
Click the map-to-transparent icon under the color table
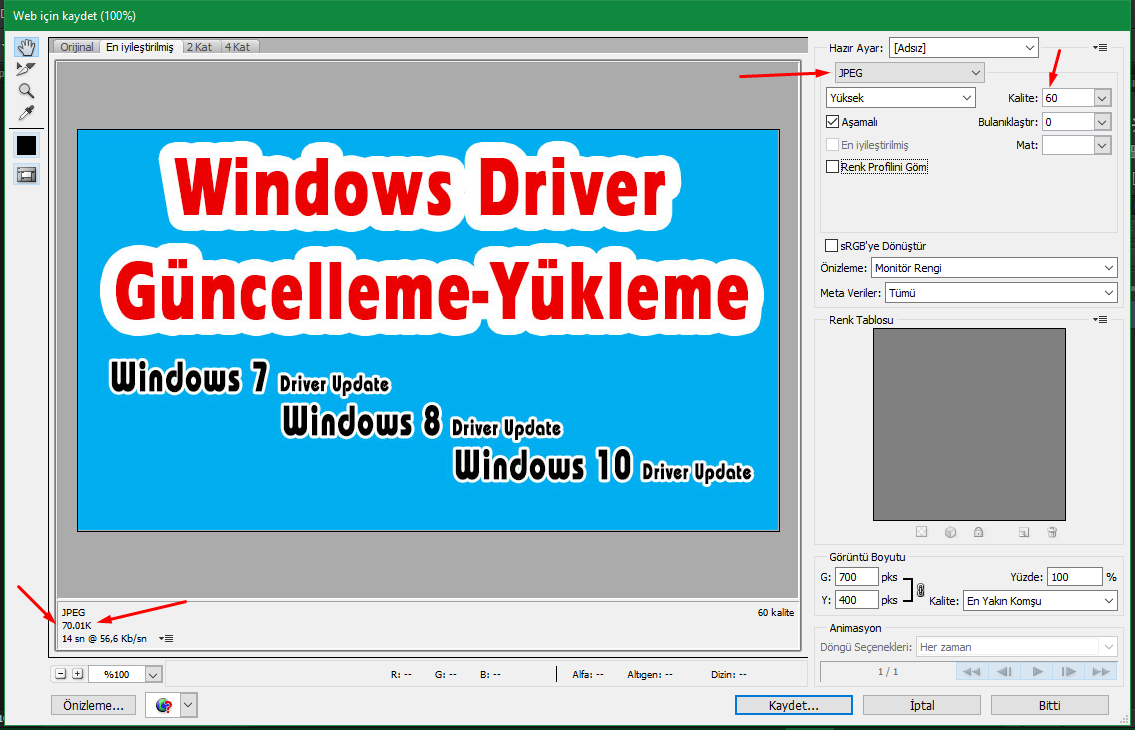921,532
